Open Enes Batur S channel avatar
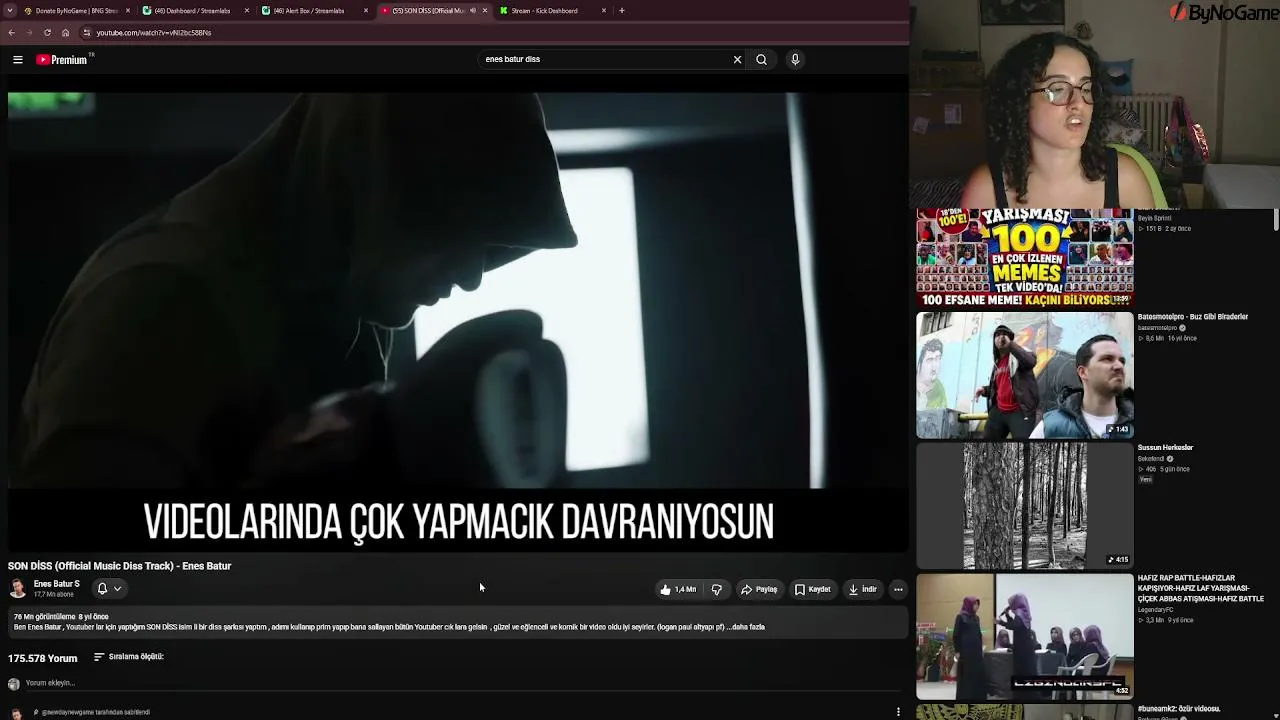The width and height of the screenshot is (1280, 720). pyautogui.click(x=18, y=589)
